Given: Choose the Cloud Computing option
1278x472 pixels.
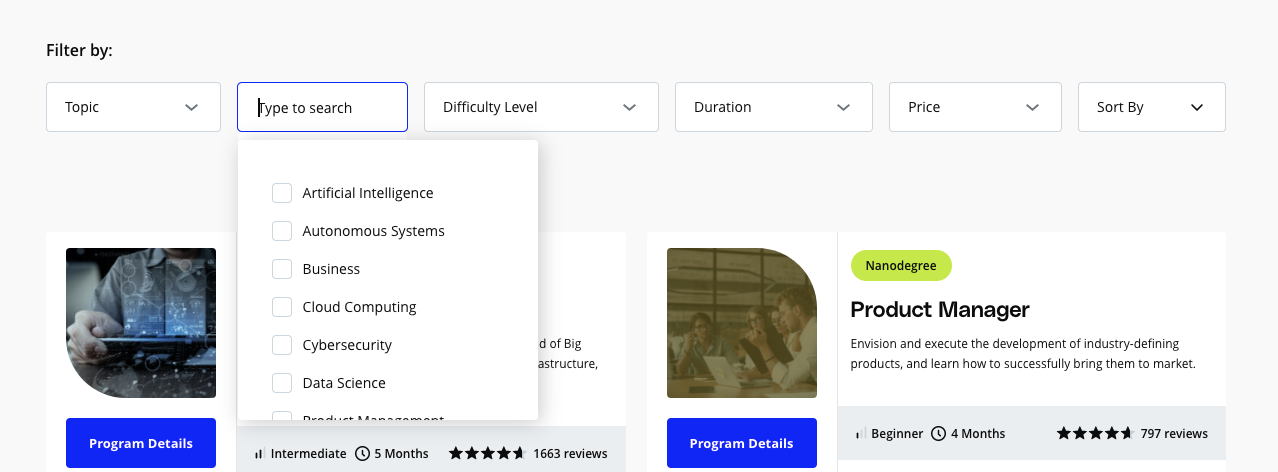Looking at the screenshot, I should coord(359,307).
